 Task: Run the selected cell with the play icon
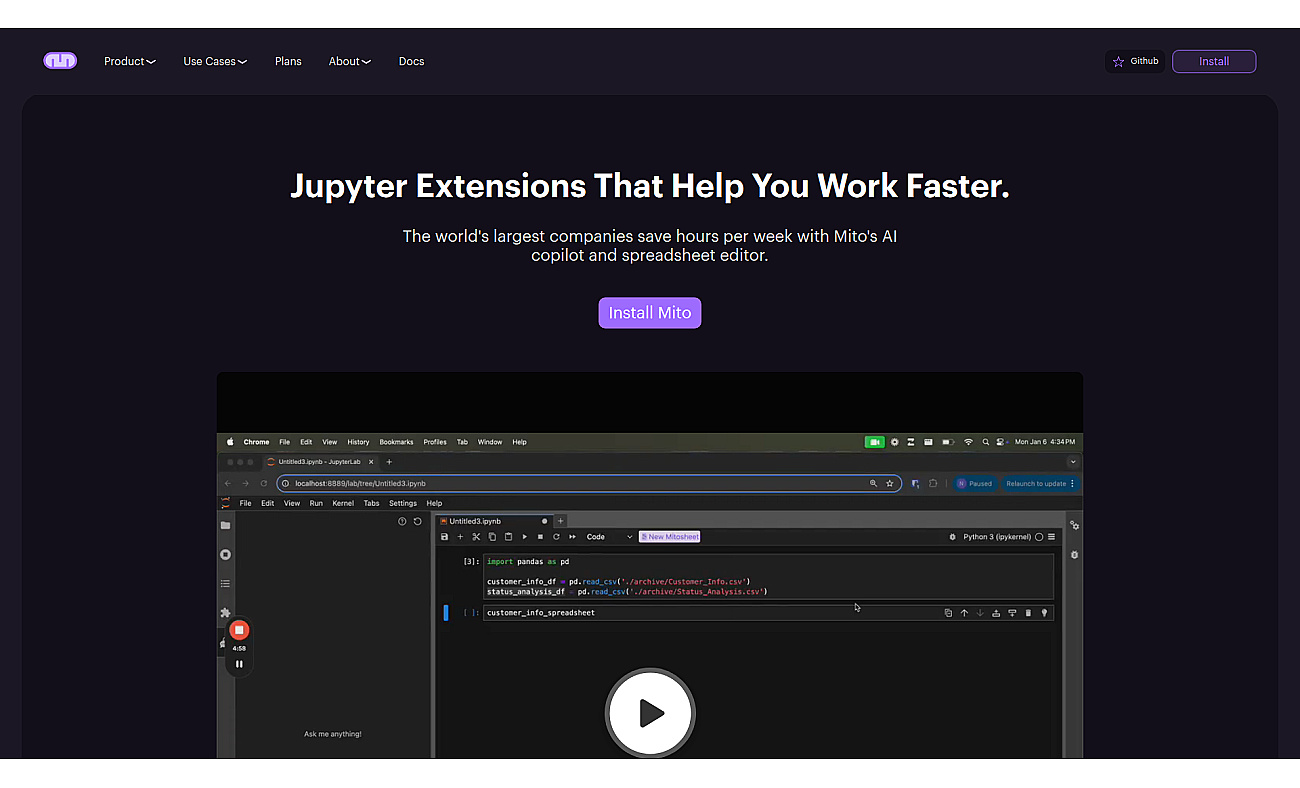click(x=524, y=537)
